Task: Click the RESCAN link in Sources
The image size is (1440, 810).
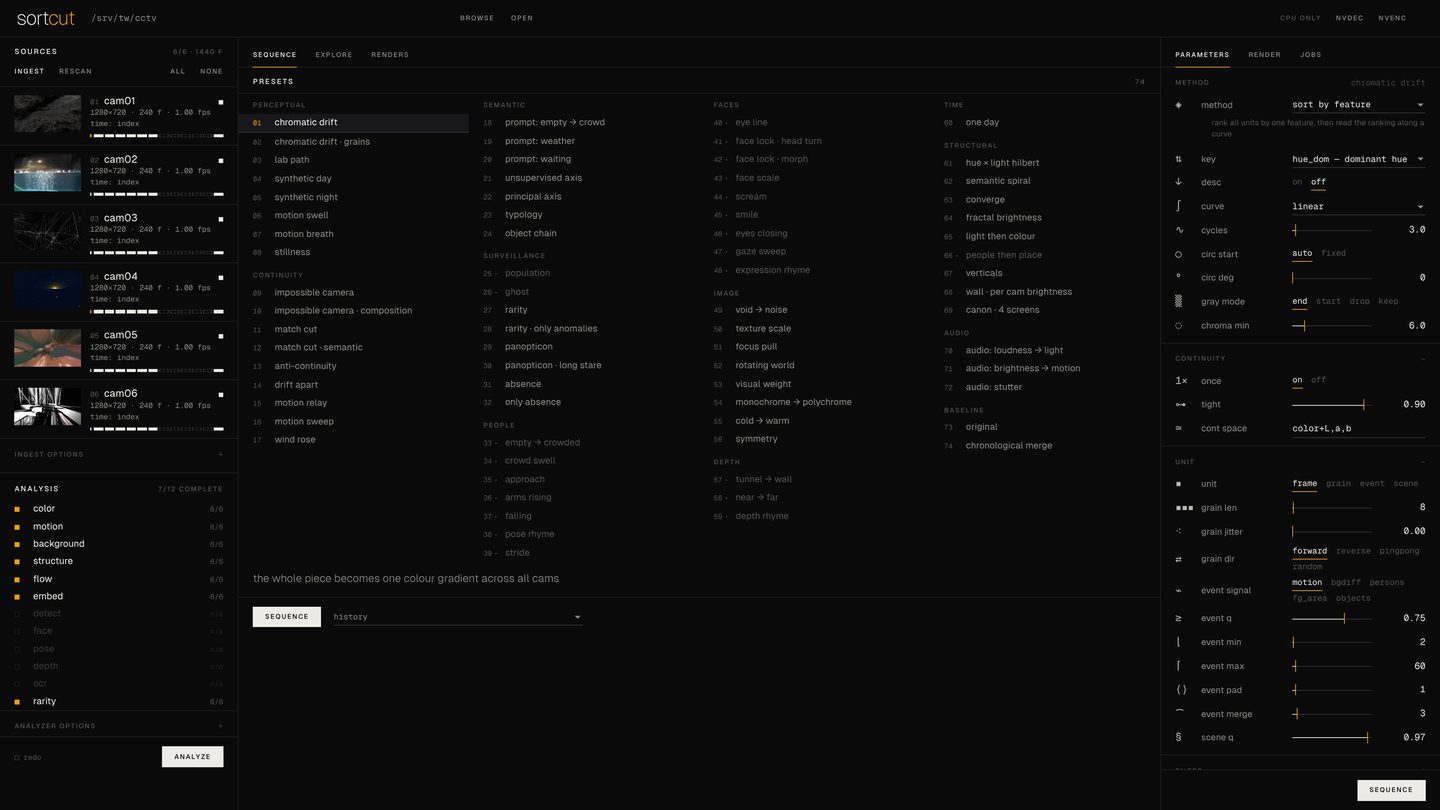Action: click(75, 71)
